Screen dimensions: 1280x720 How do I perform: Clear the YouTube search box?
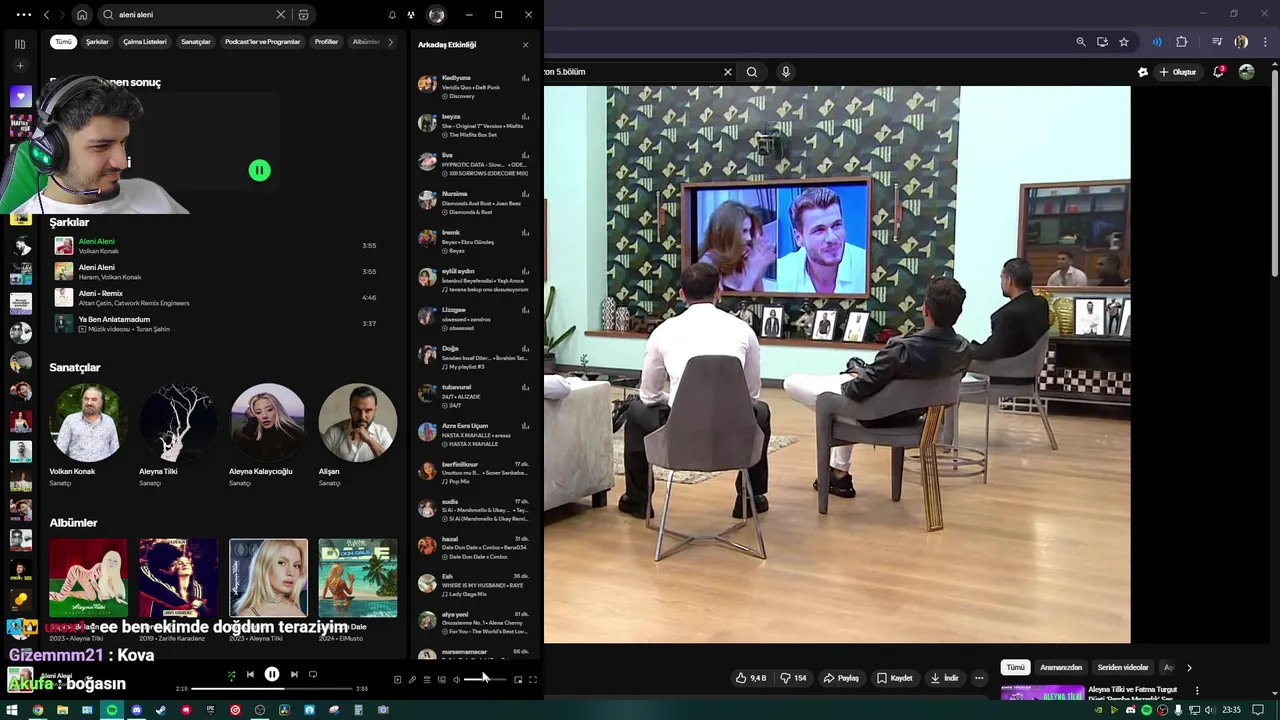[x=728, y=72]
